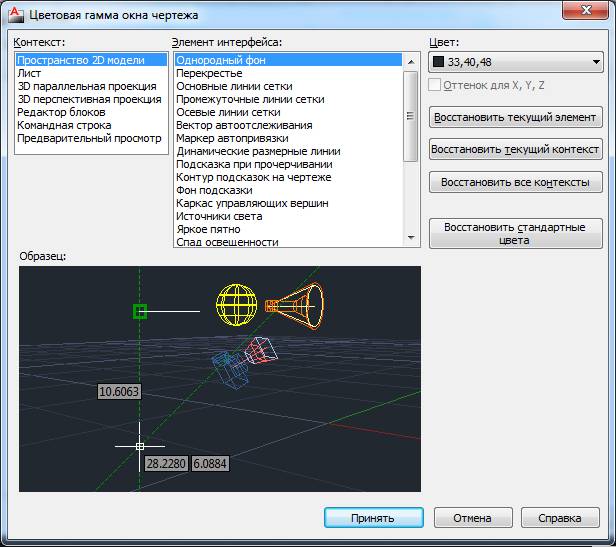Click the white crosshair cursor in preview
Image resolution: width=616 pixels, height=547 pixels.
coord(139,445)
